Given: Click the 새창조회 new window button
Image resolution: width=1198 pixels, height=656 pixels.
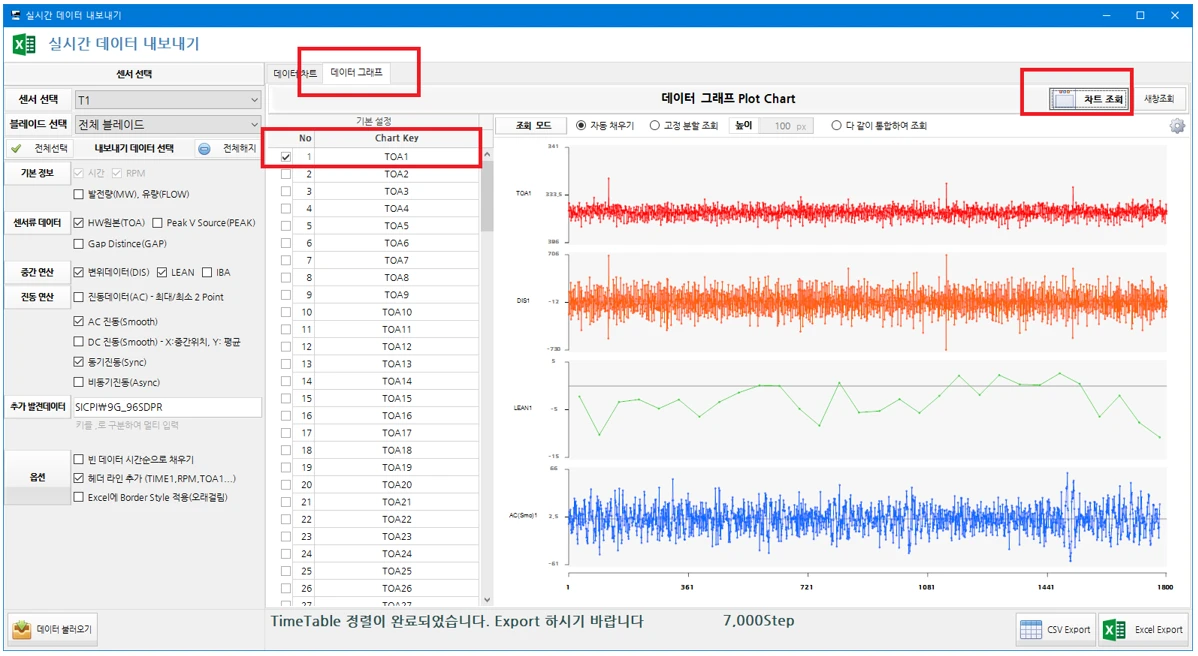Looking at the screenshot, I should (x=1158, y=99).
